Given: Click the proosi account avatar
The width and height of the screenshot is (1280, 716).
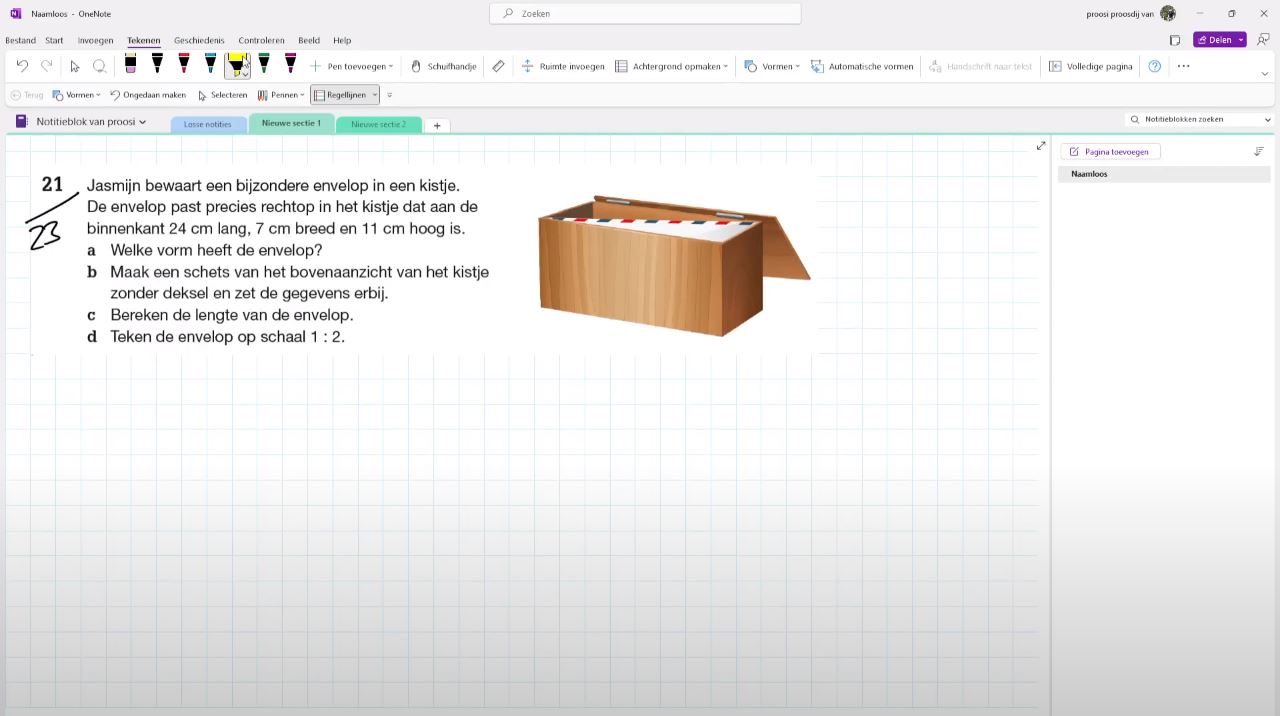Looking at the screenshot, I should [1168, 13].
